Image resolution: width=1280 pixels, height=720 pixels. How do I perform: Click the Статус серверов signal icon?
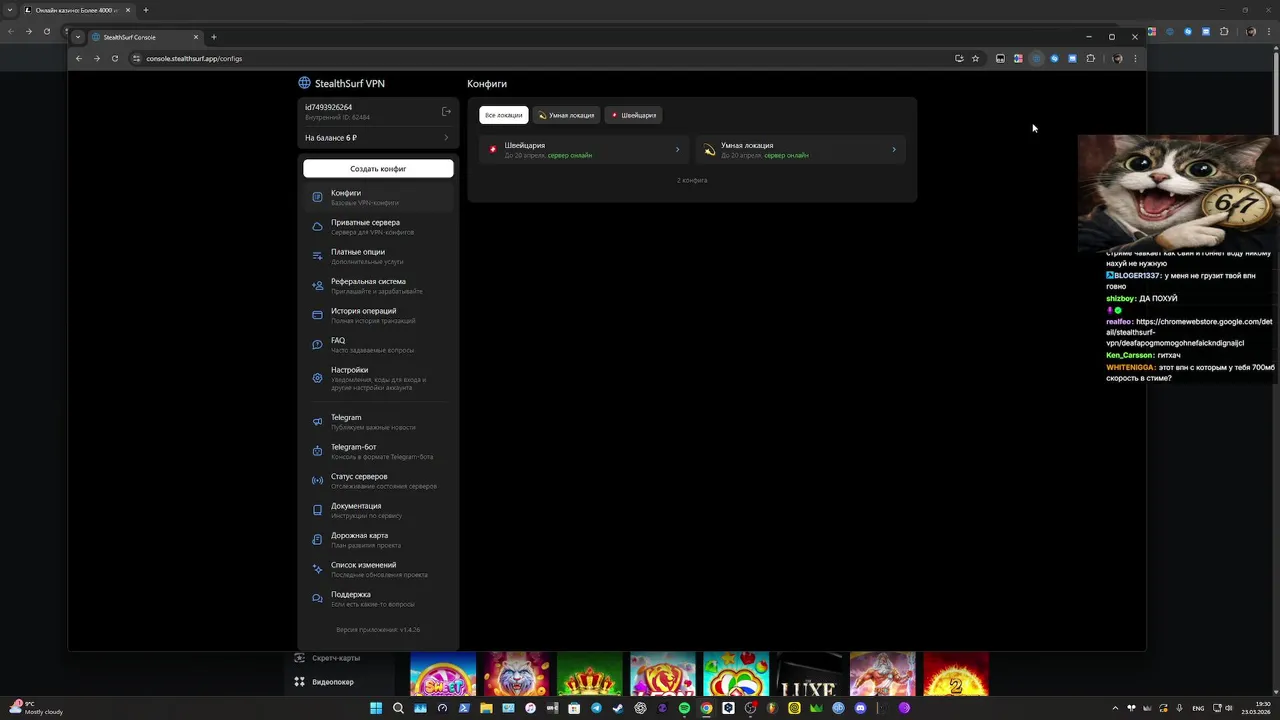coord(317,481)
